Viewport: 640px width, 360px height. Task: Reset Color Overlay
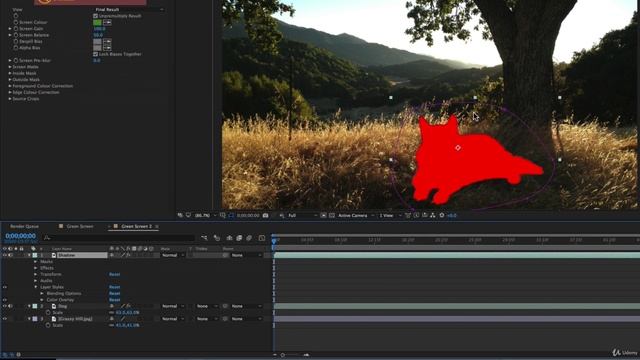(115, 300)
